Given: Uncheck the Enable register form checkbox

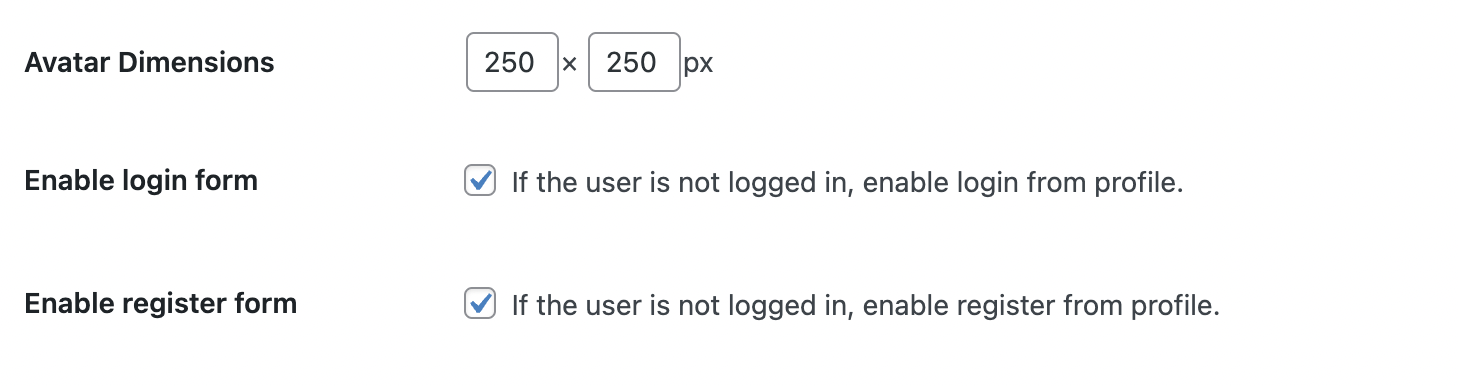Looking at the screenshot, I should click(x=480, y=303).
